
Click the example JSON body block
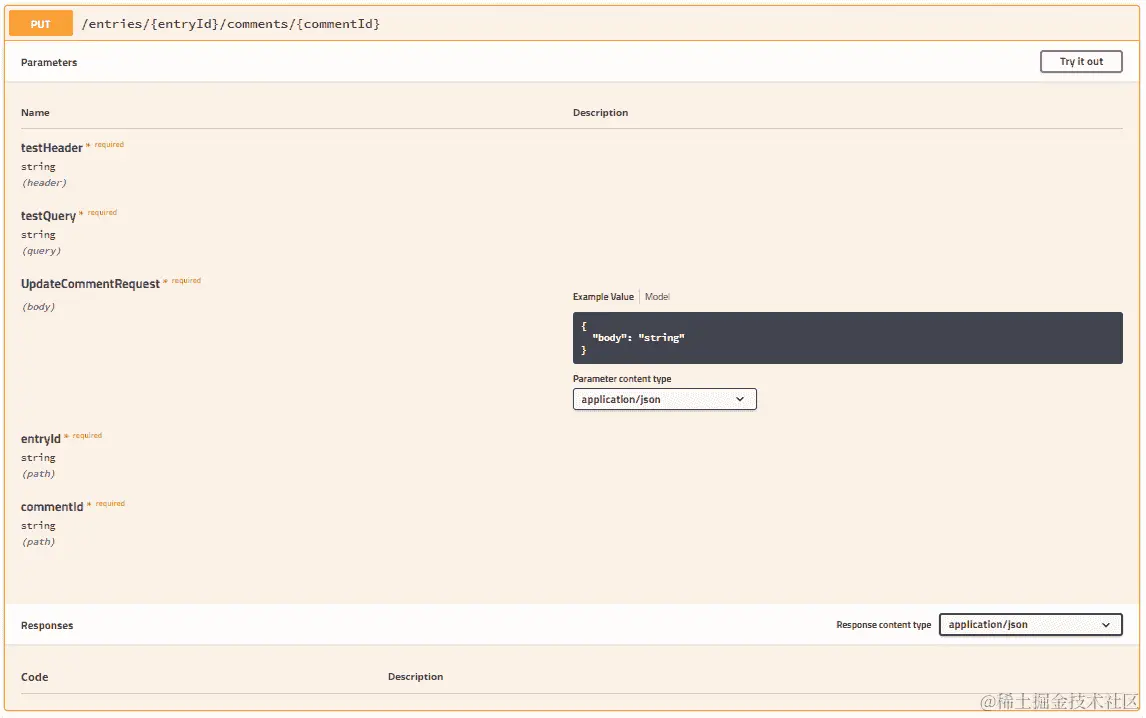848,338
